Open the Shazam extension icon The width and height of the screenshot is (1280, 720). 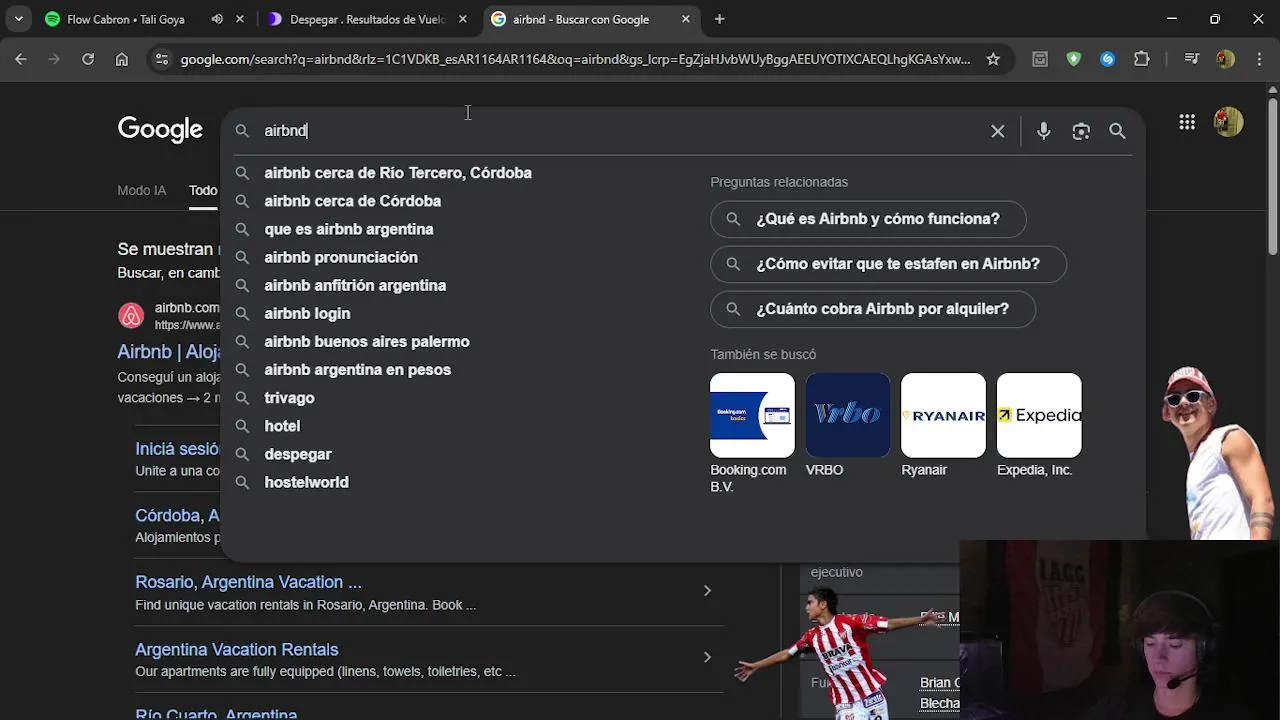1107,59
